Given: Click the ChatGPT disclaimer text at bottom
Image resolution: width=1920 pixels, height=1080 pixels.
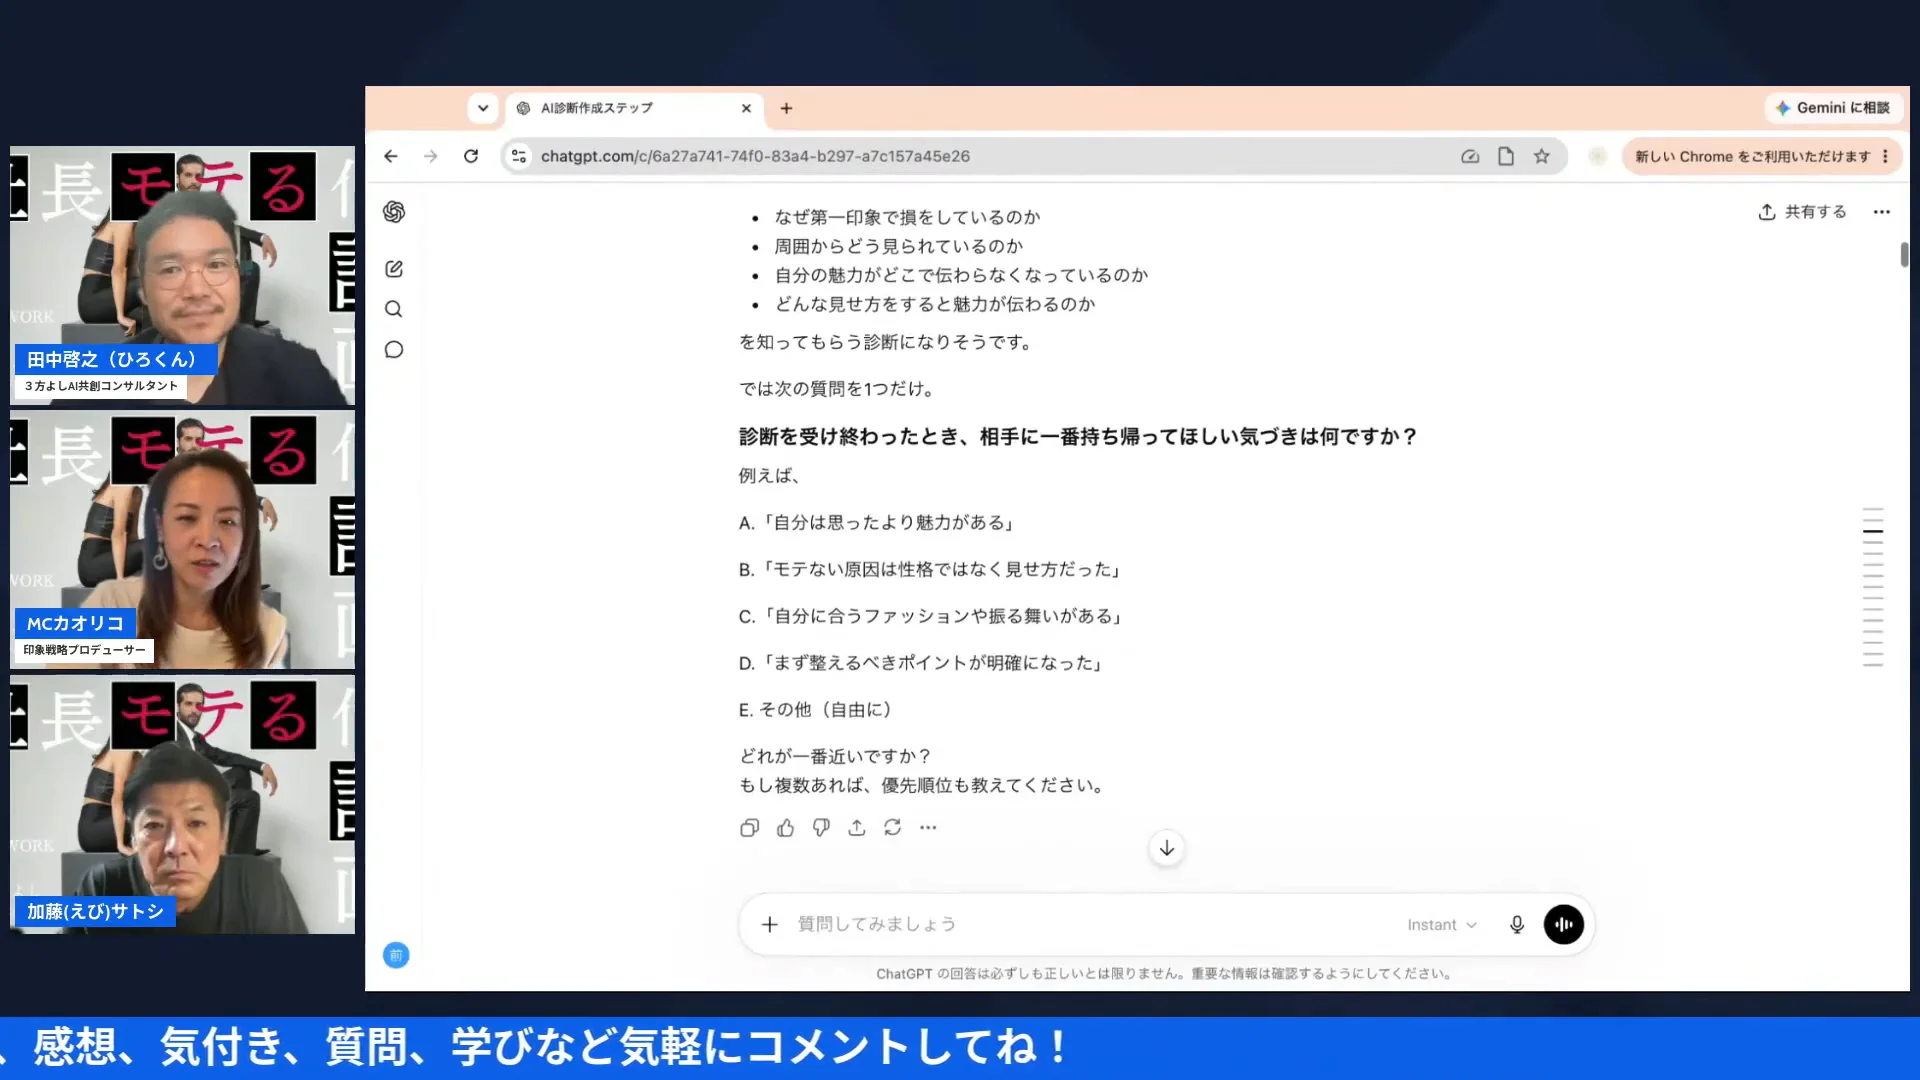Looking at the screenshot, I should (1166, 974).
